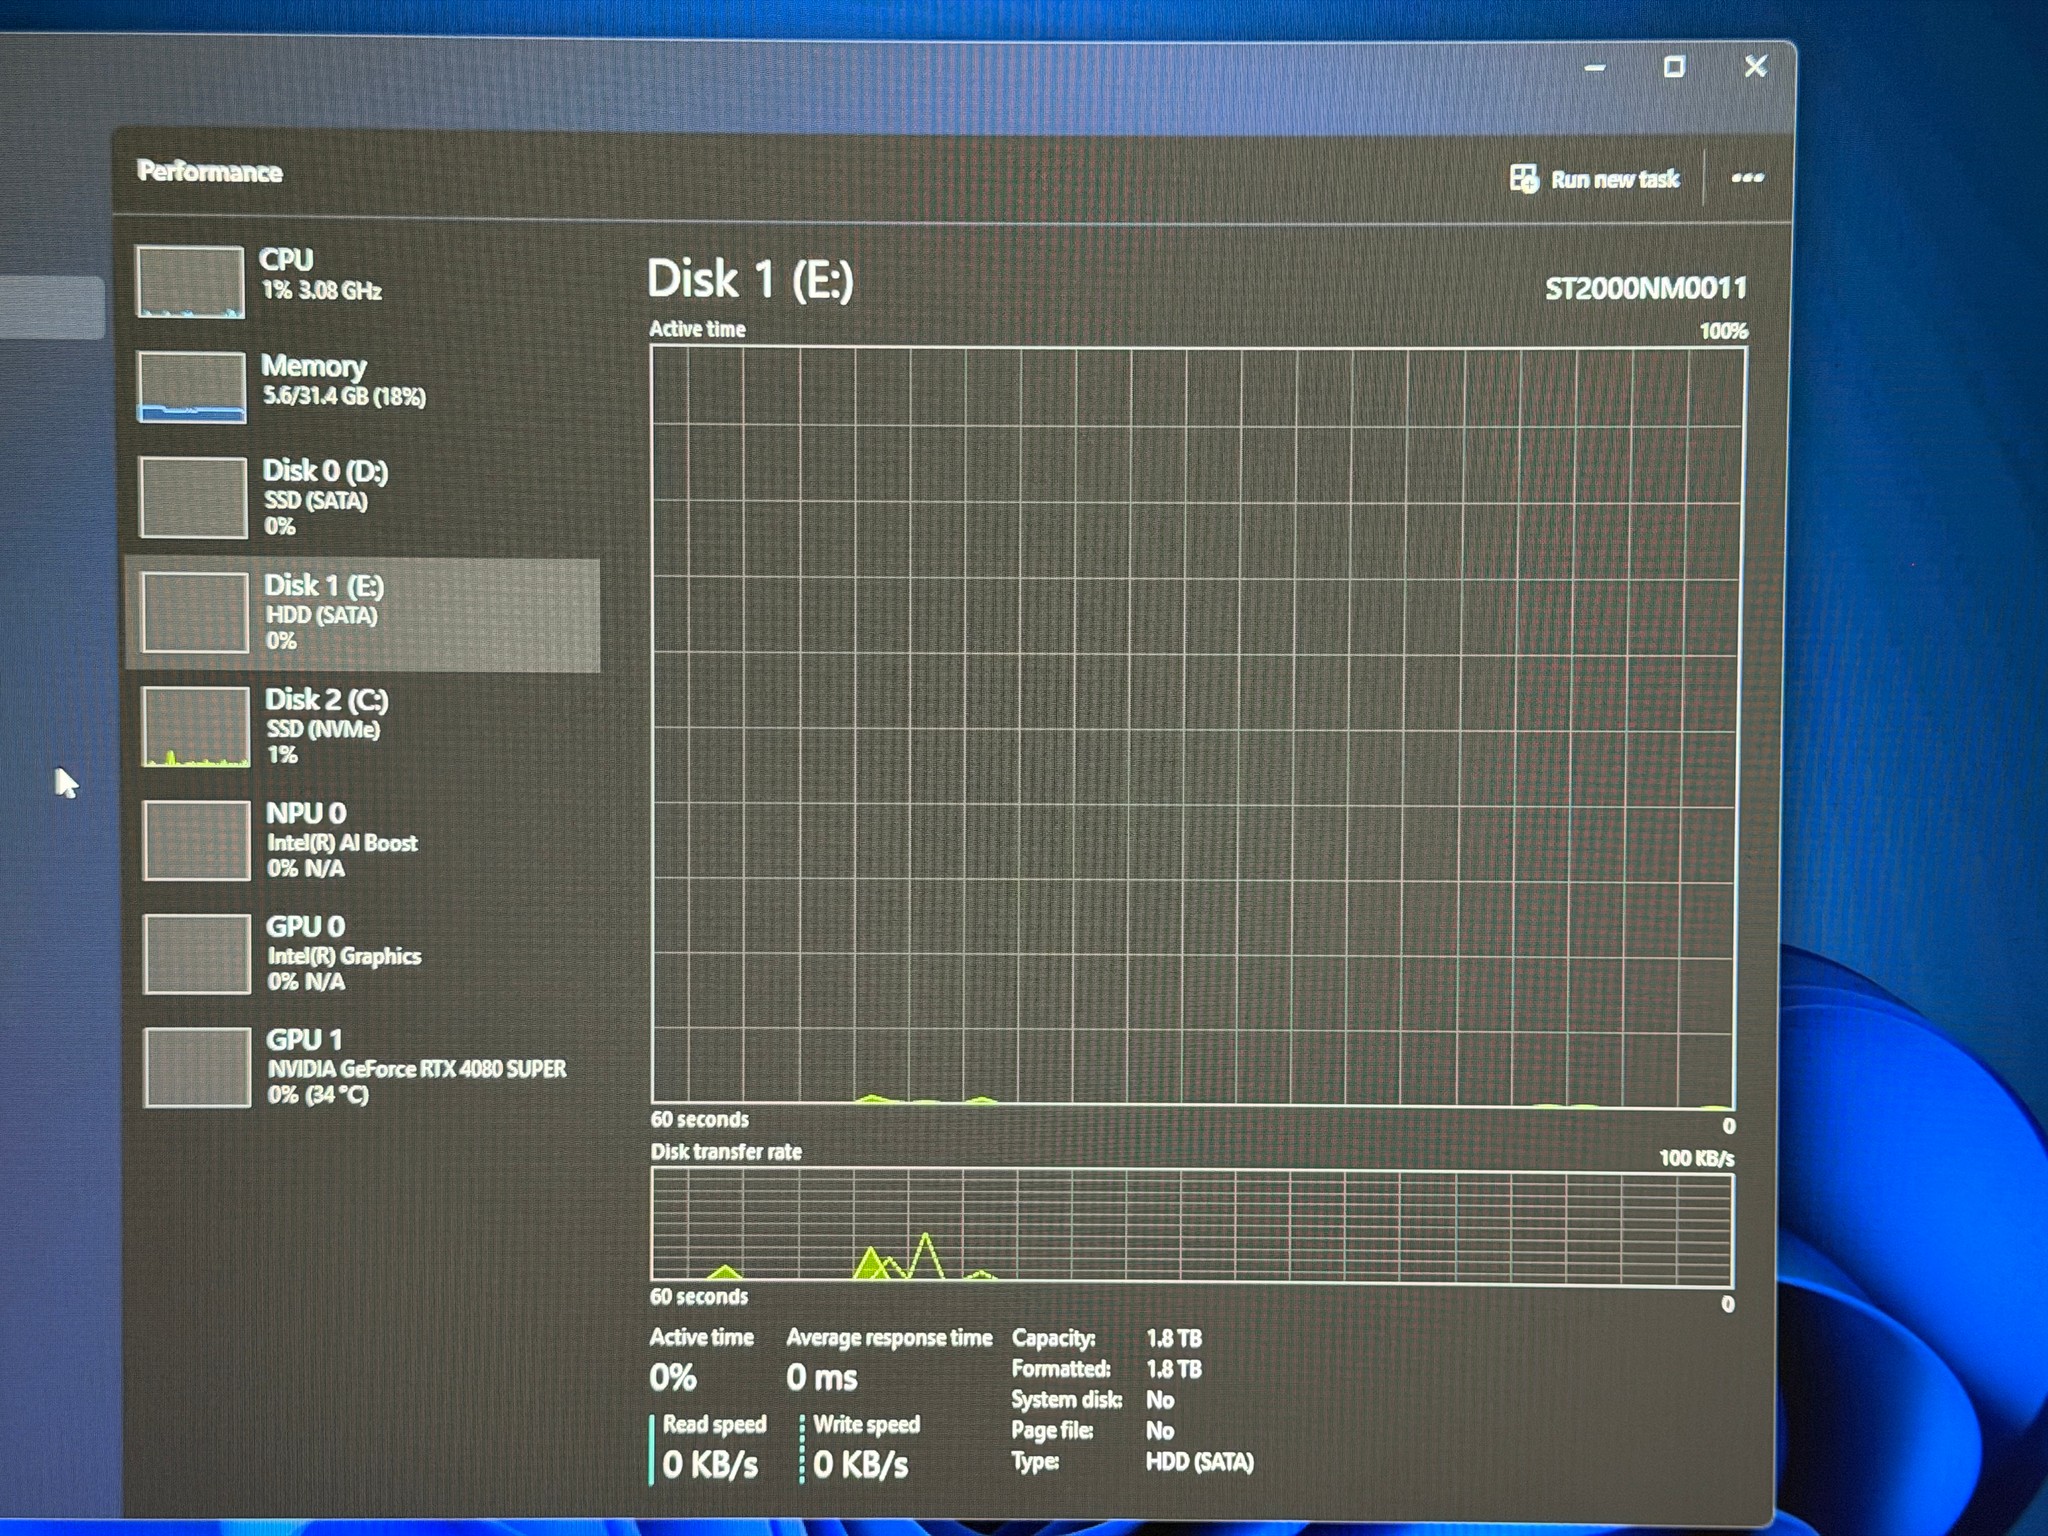Screen dimensions: 2048x1536
Task: Open the three-dot more options menu
Action: [x=1747, y=178]
